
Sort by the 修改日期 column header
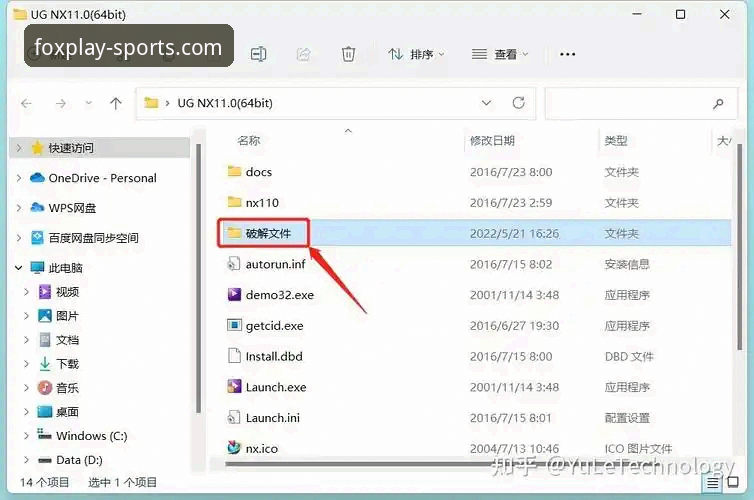[492, 140]
